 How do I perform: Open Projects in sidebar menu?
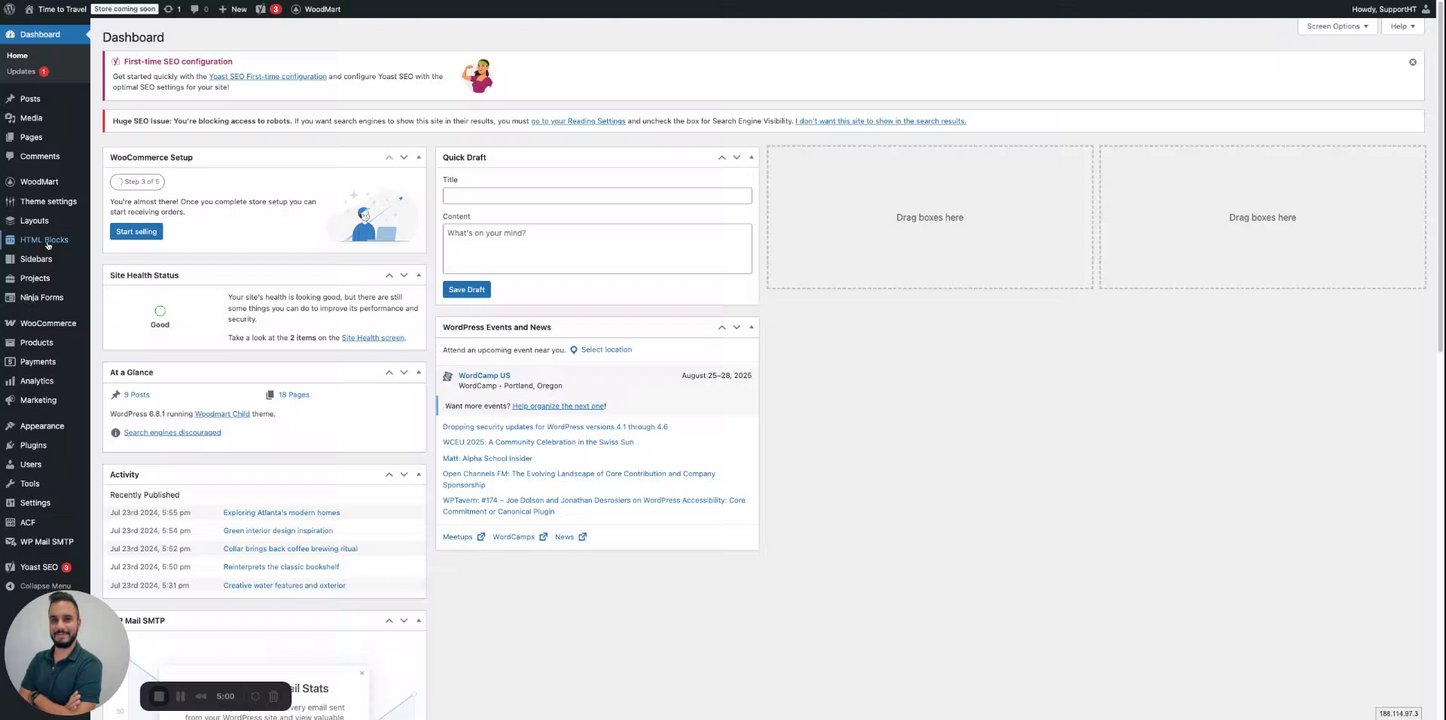tap(35, 278)
